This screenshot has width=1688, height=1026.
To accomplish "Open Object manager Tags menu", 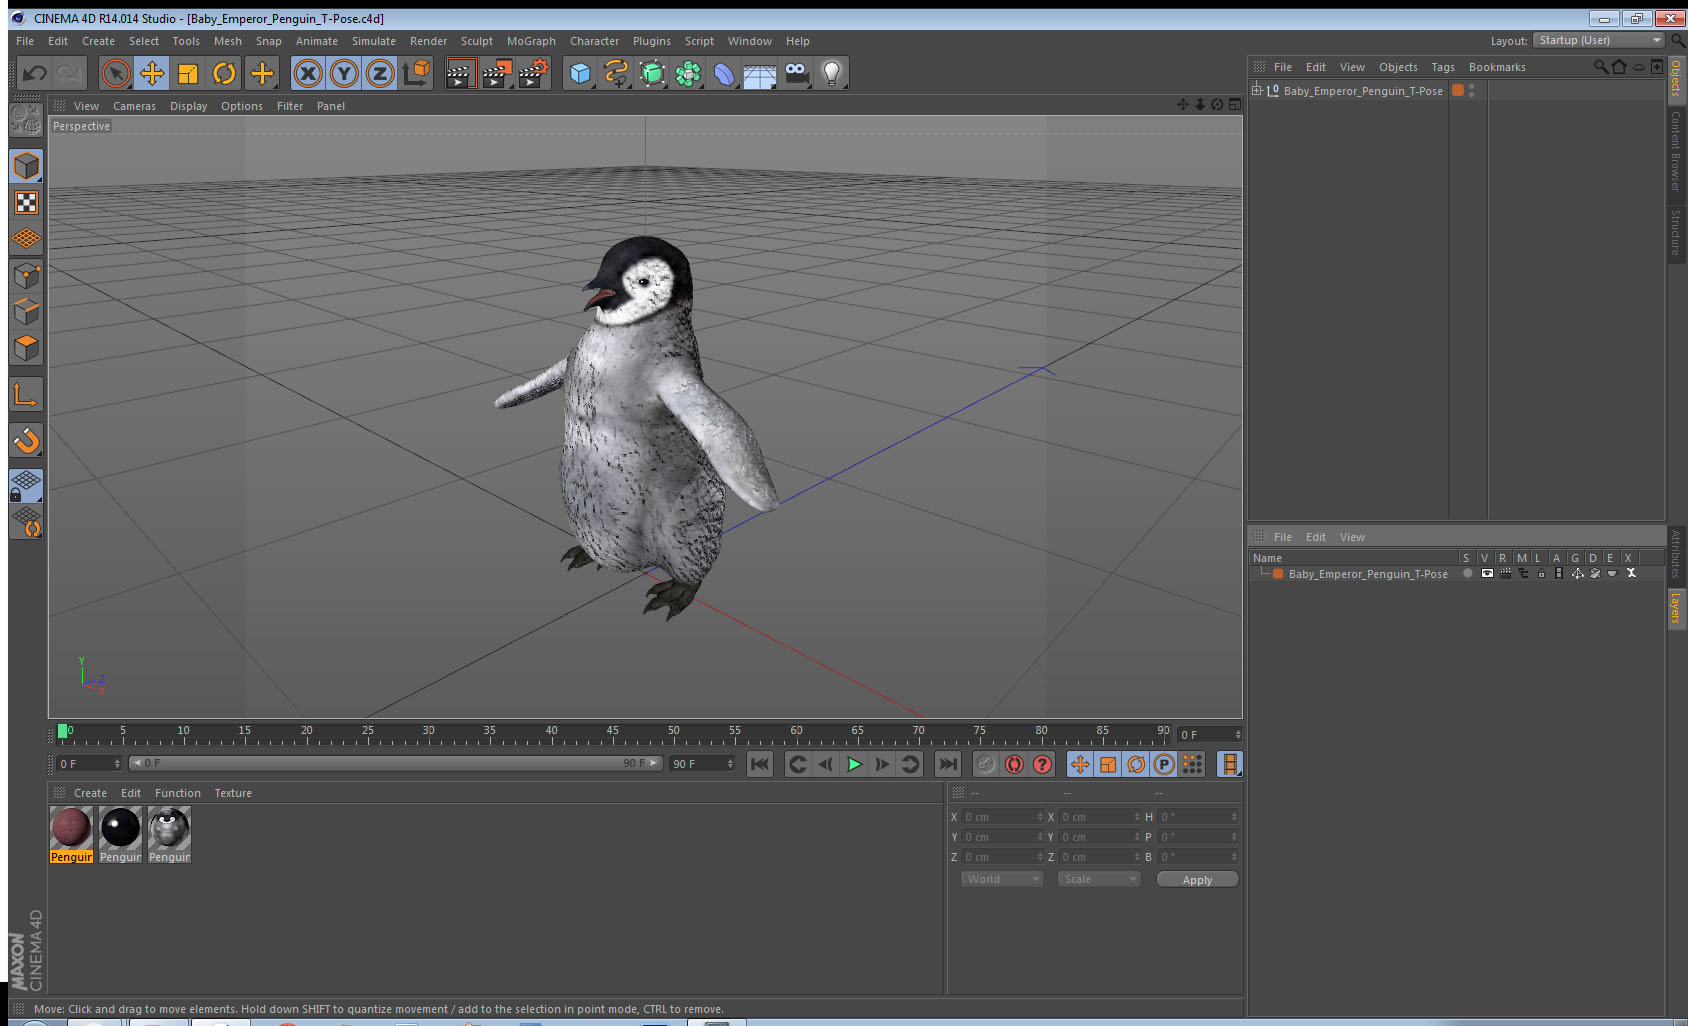I will [1442, 67].
